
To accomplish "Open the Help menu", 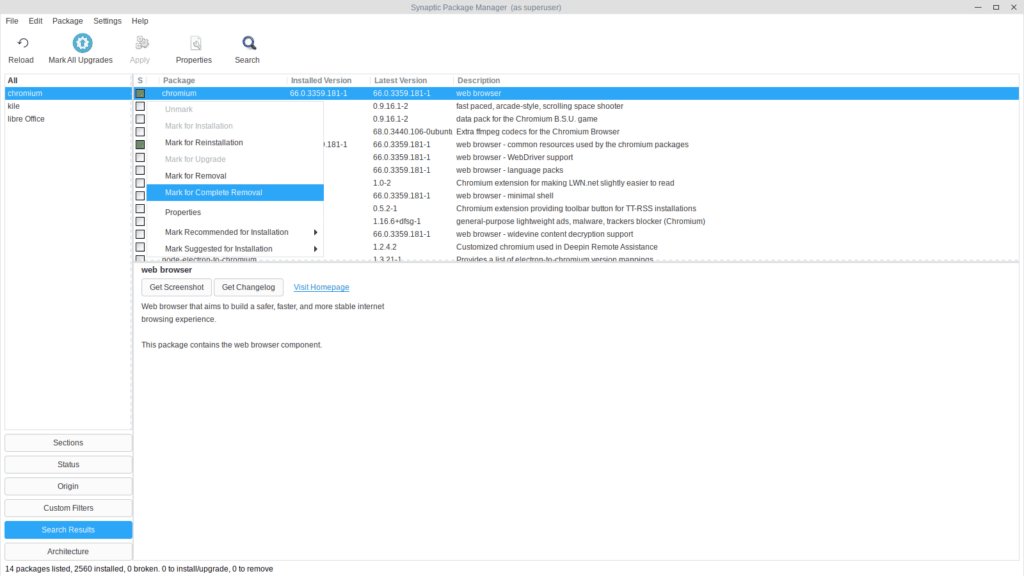I will 140,21.
